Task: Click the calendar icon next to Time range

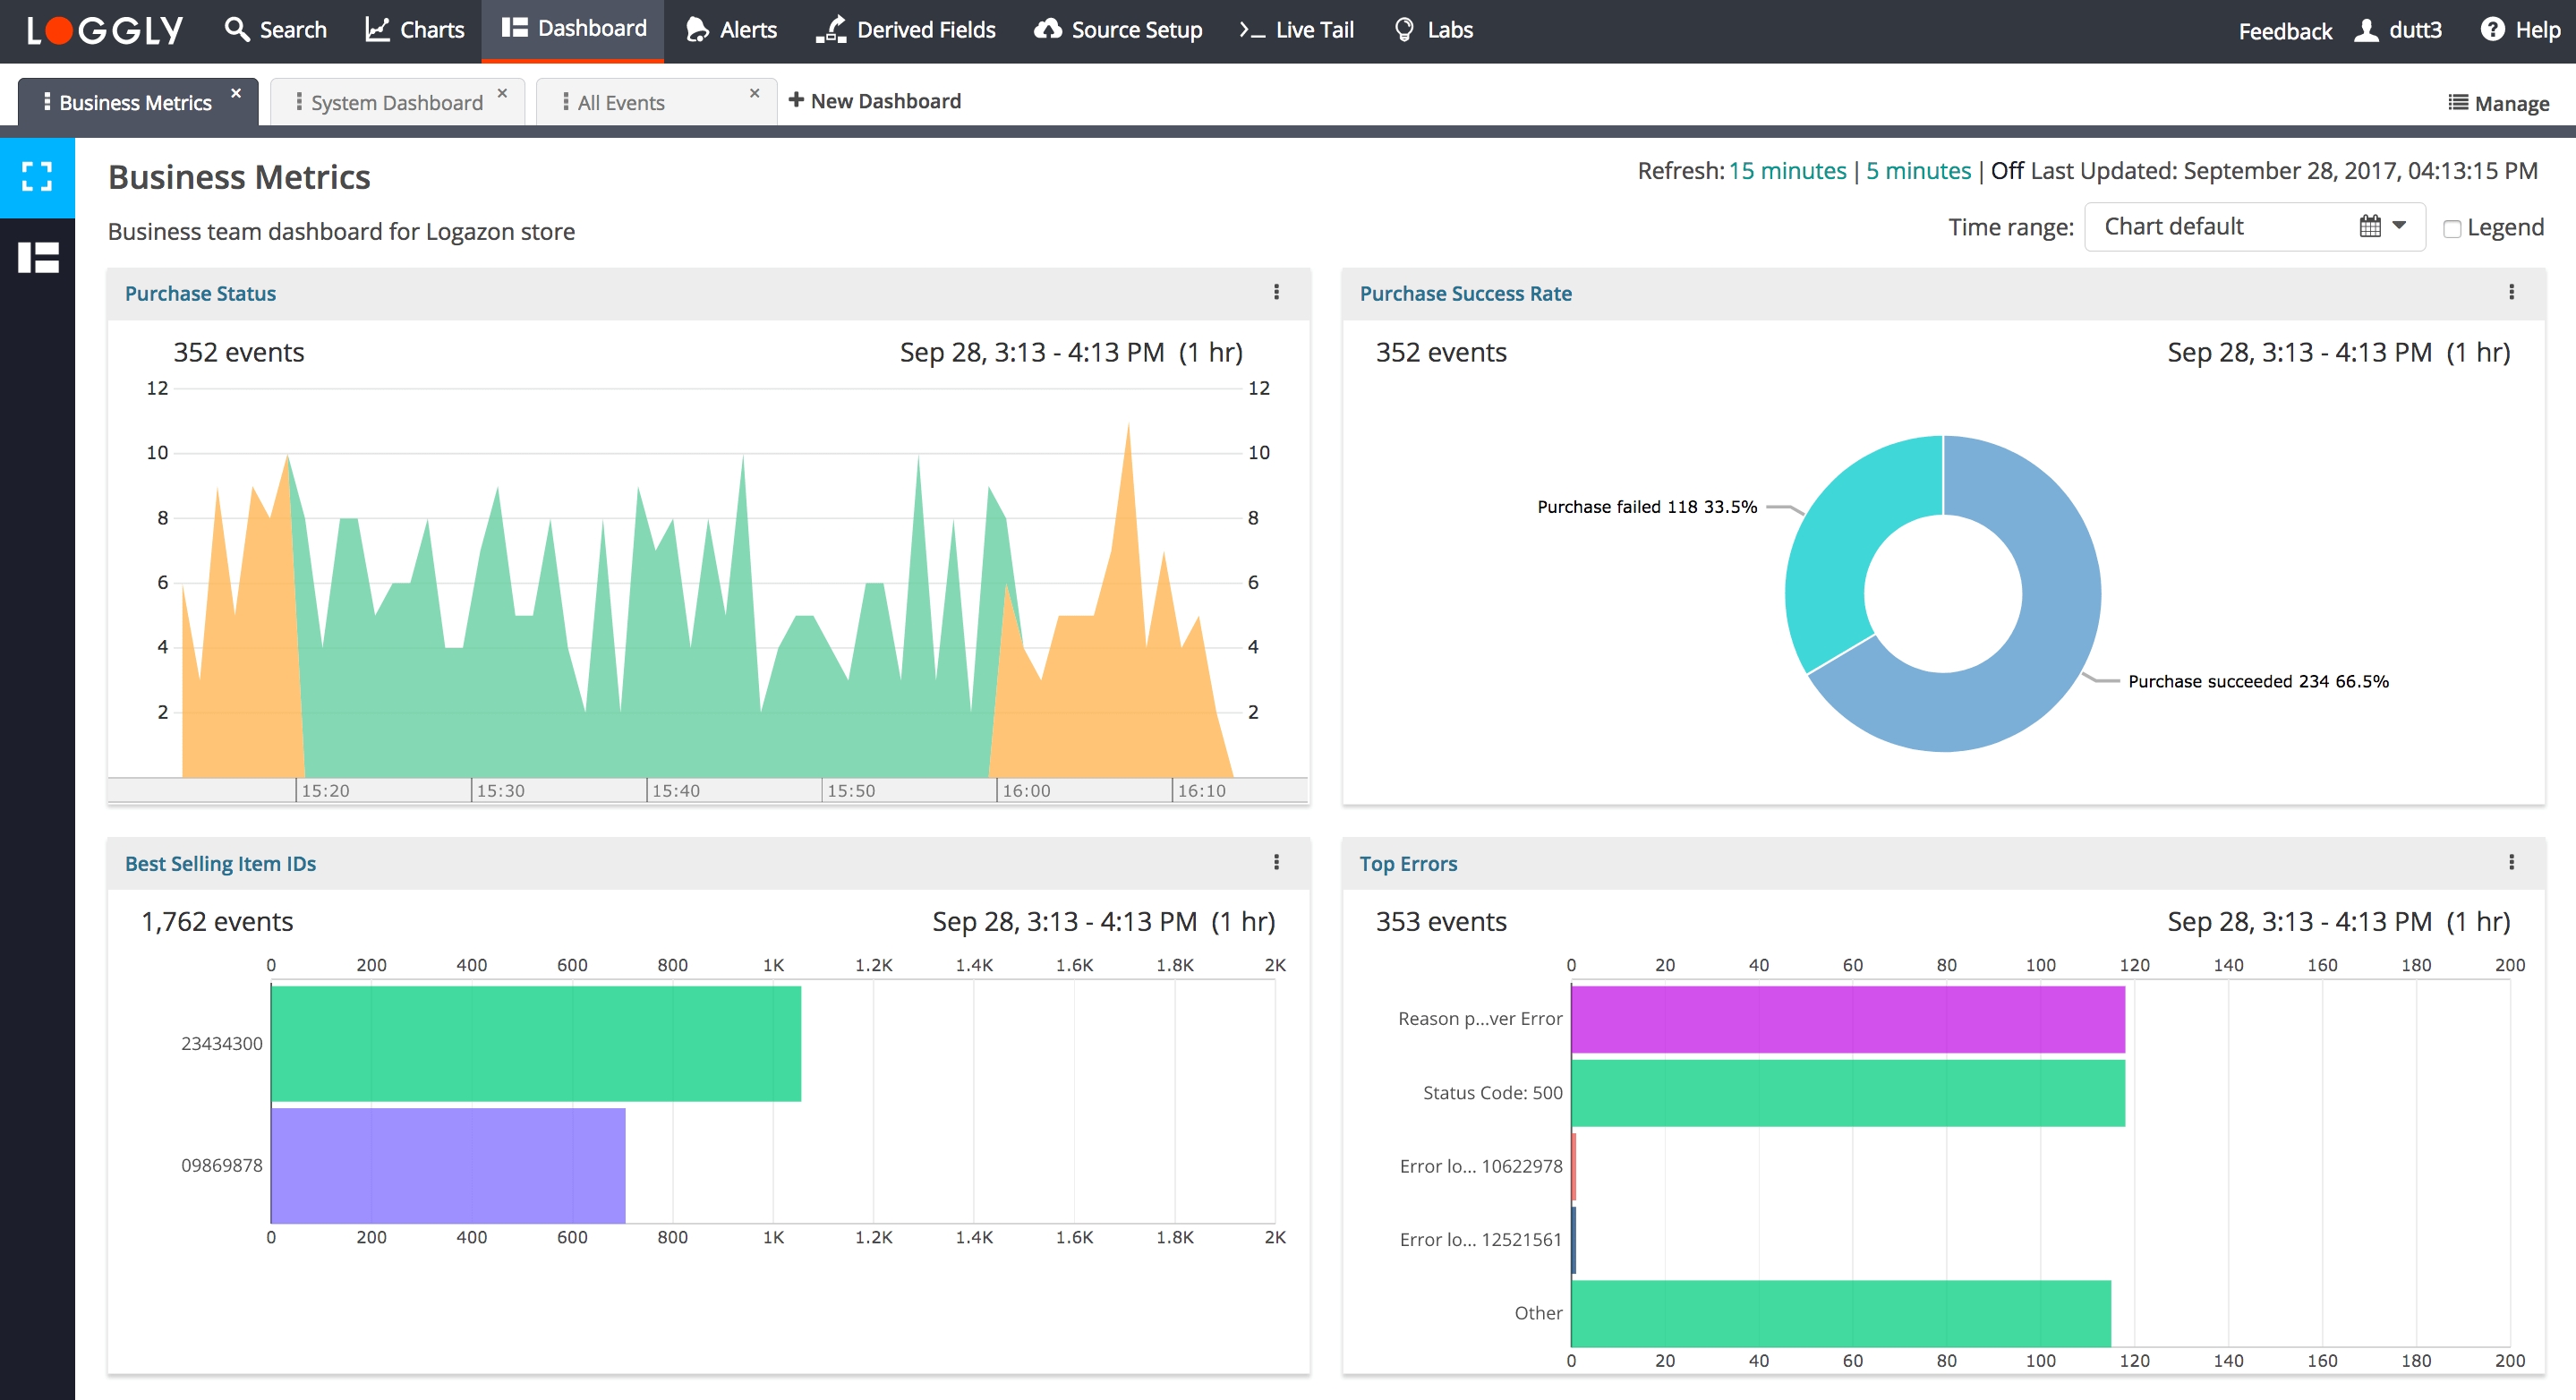Action: (x=2366, y=226)
